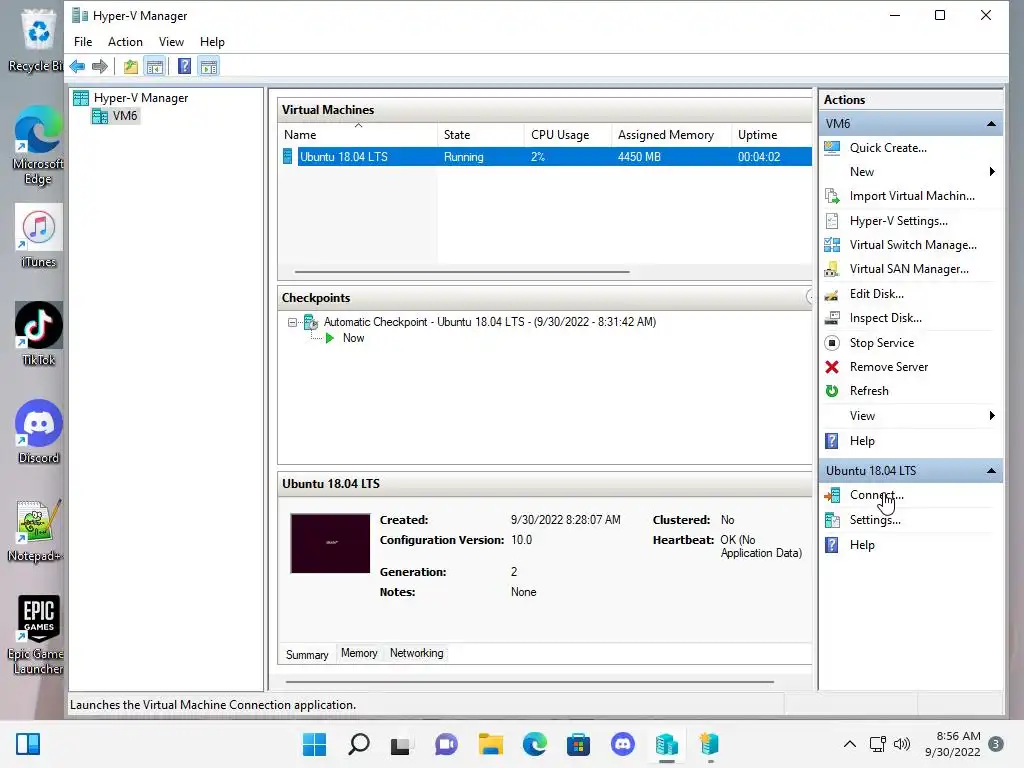Viewport: 1024px width, 768px height.
Task: Click the Help question mark toolbar icon
Action: (x=185, y=66)
